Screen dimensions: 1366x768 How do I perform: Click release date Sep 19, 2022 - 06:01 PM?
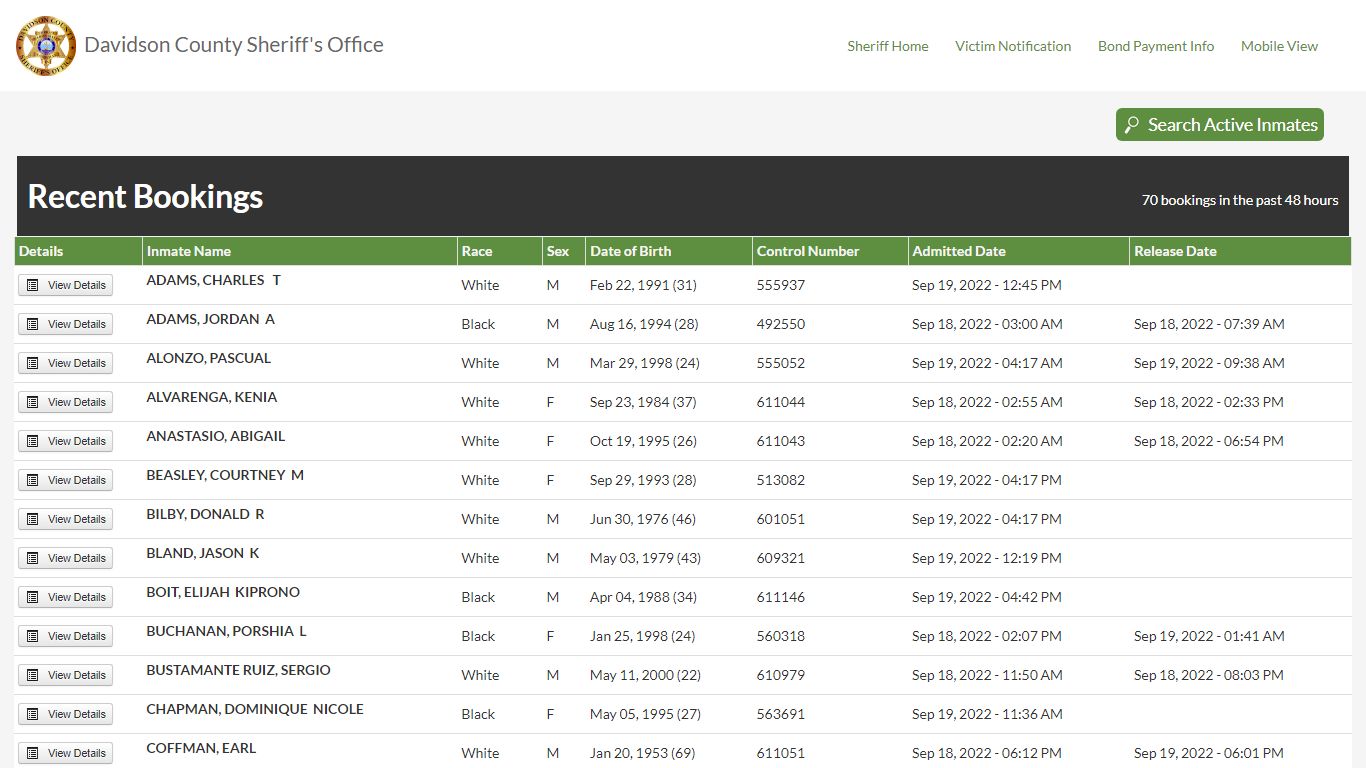[x=1209, y=753]
